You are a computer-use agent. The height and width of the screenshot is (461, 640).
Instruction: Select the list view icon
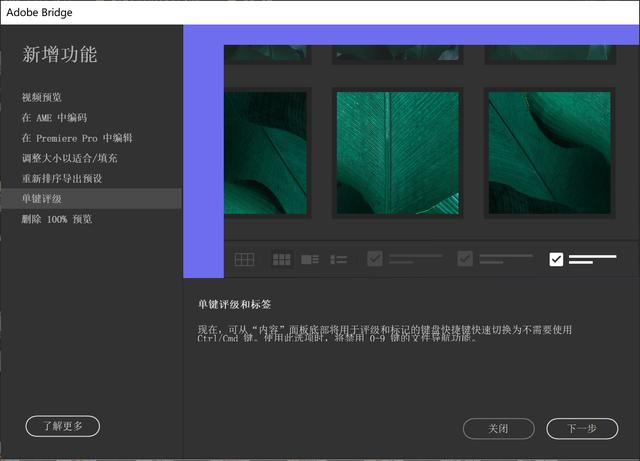point(338,259)
